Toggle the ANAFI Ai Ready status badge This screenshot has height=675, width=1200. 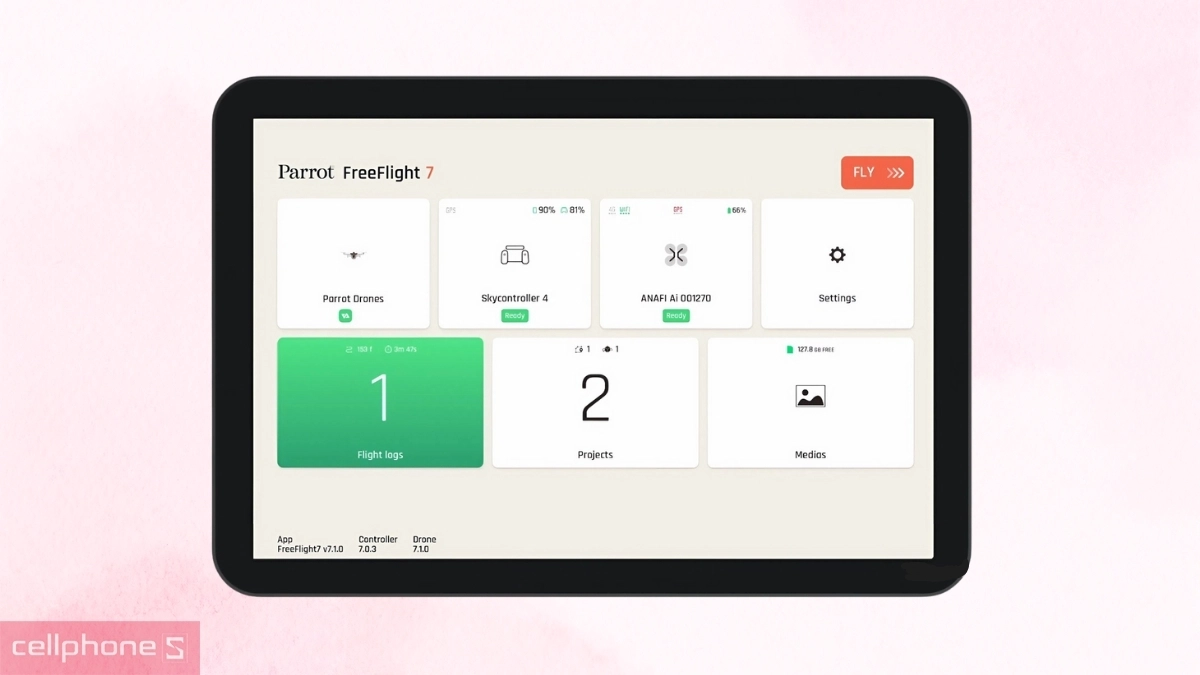676,315
